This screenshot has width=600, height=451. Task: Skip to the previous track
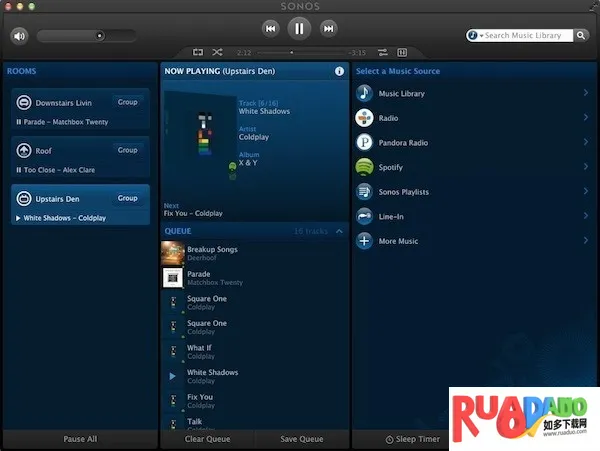(271, 29)
